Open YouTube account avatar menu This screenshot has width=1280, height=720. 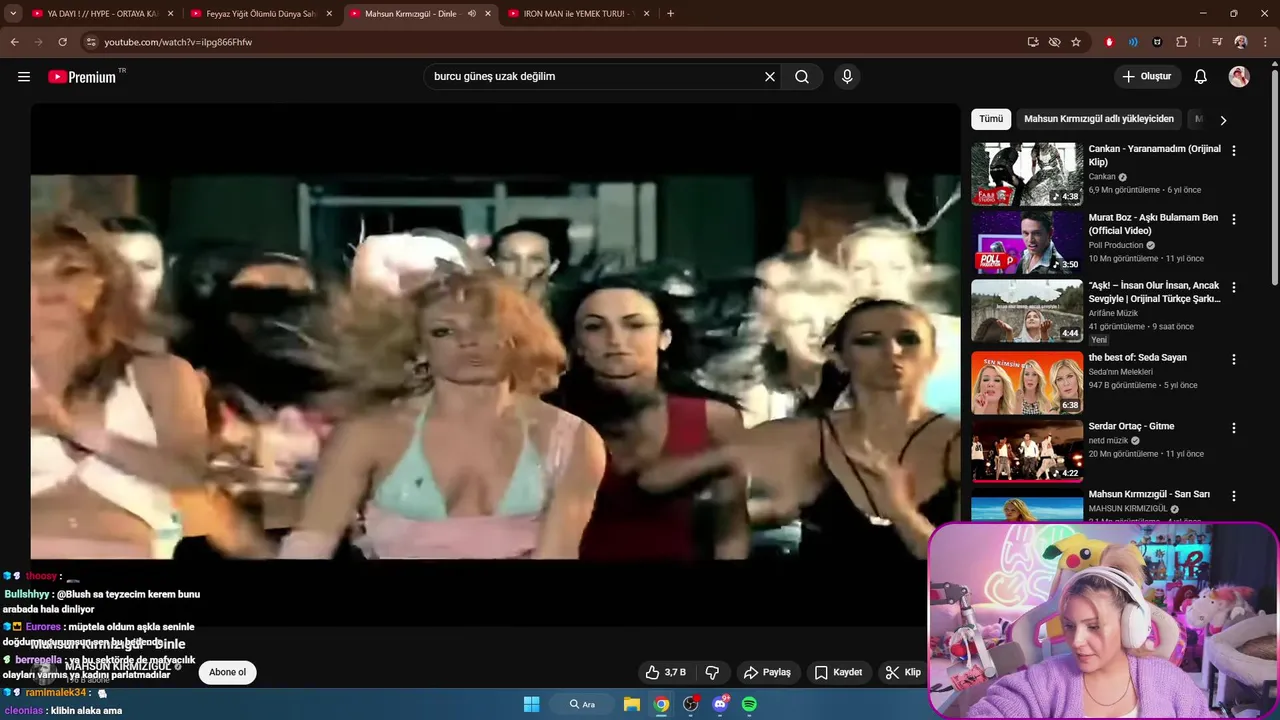(1239, 77)
